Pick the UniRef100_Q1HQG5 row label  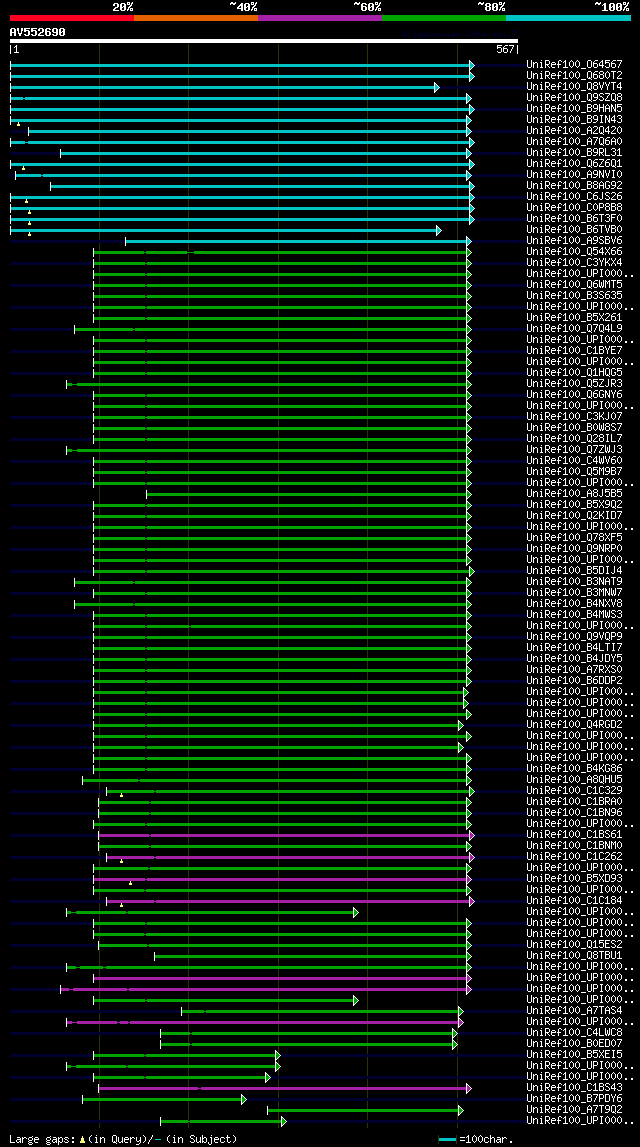pos(574,372)
